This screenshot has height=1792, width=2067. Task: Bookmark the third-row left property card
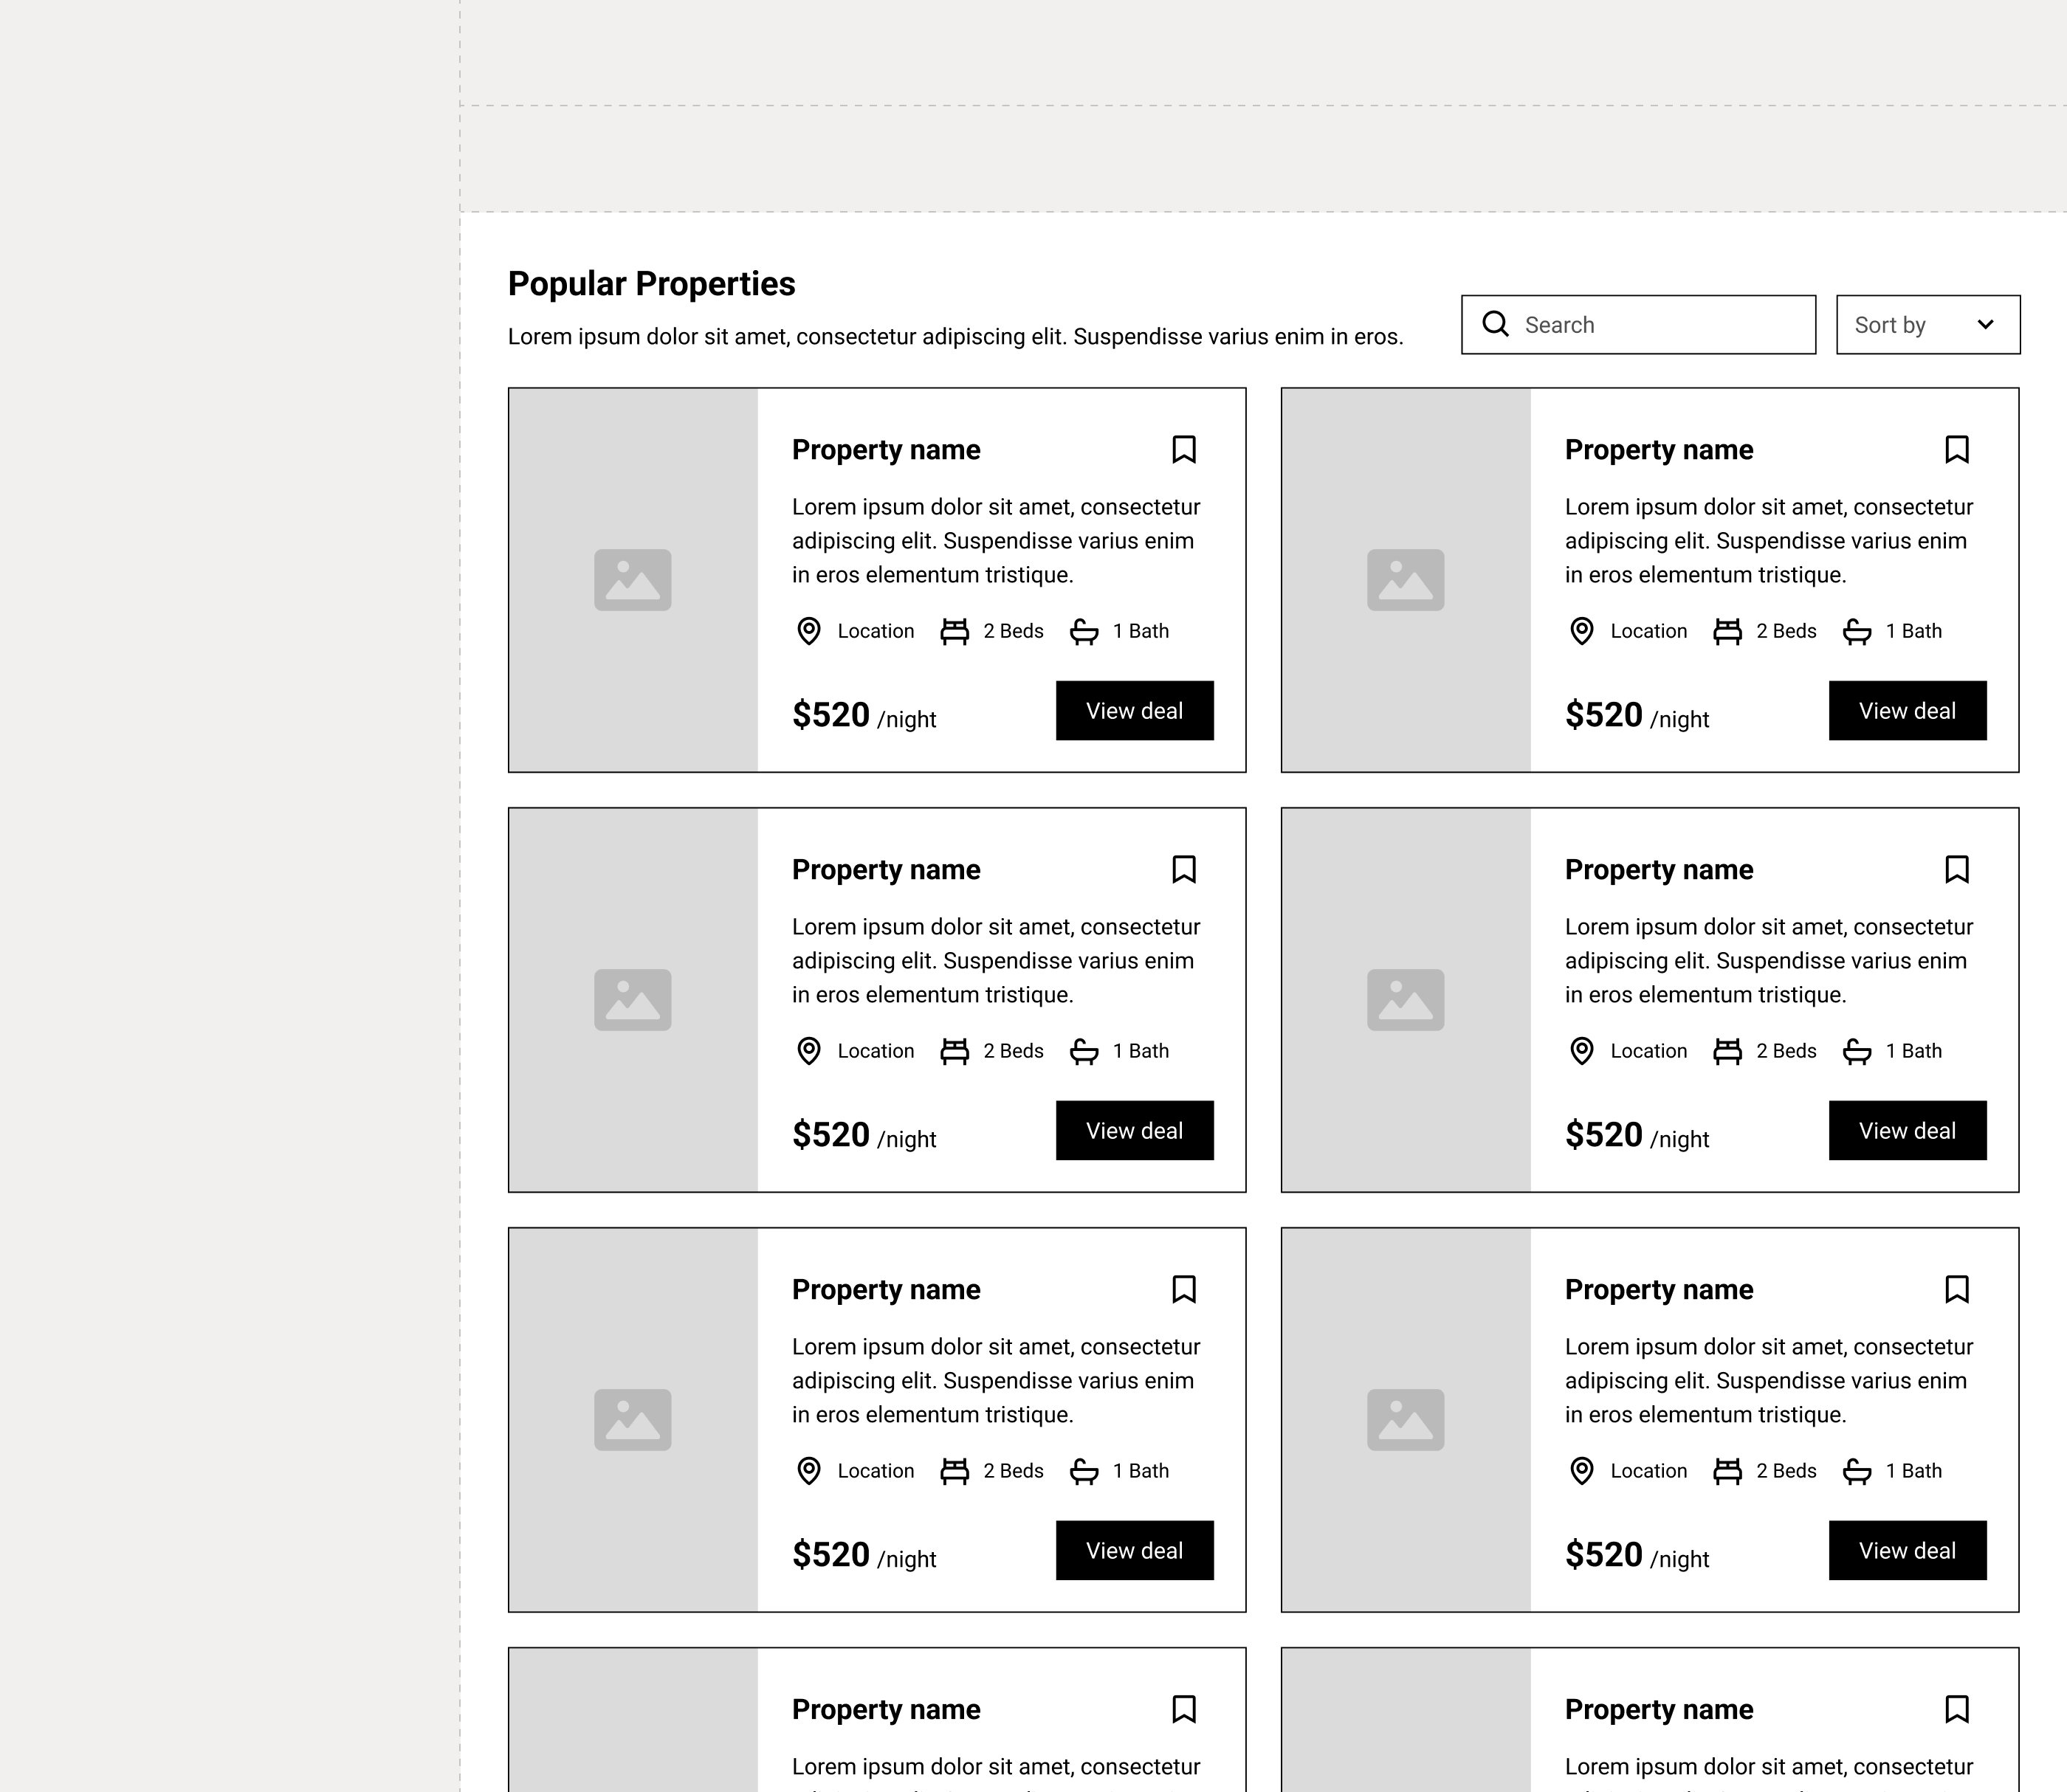coord(1184,1290)
